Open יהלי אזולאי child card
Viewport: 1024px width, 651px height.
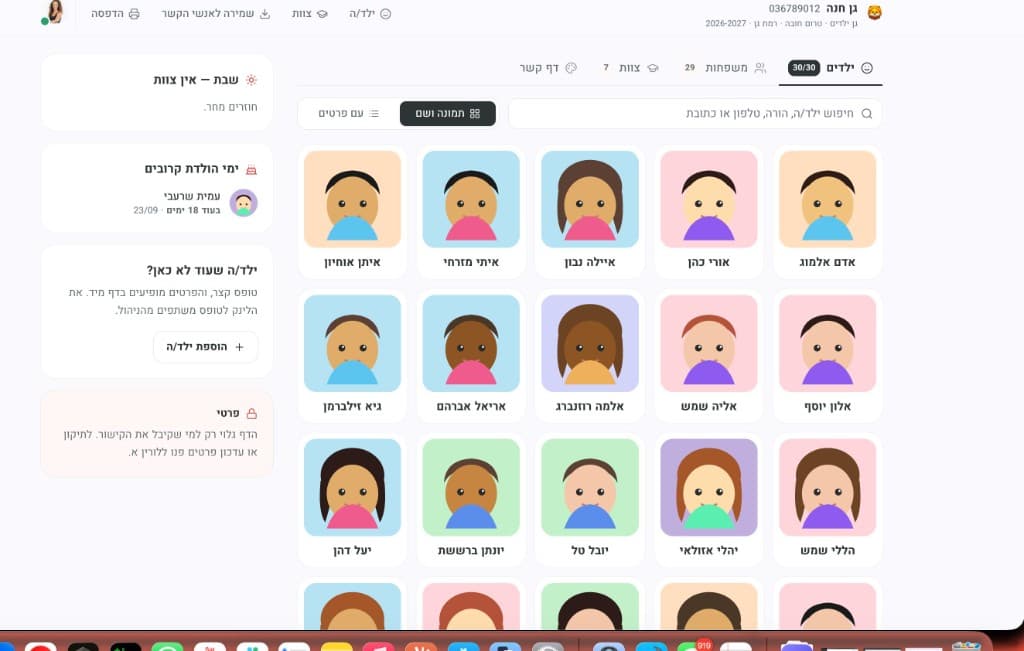coord(709,500)
